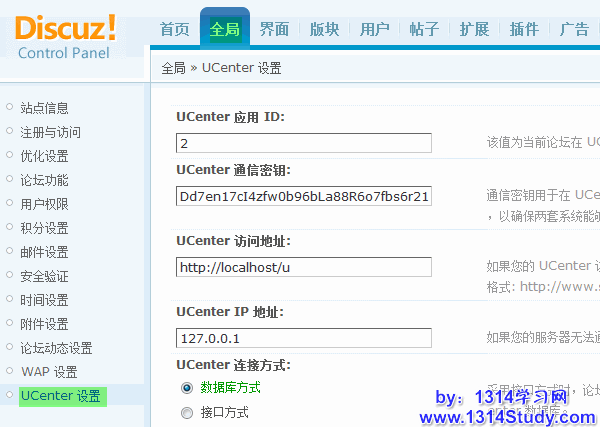The height and width of the screenshot is (427, 600).
Task: Click the UCenter IP 地址 field
Action: click(303, 338)
